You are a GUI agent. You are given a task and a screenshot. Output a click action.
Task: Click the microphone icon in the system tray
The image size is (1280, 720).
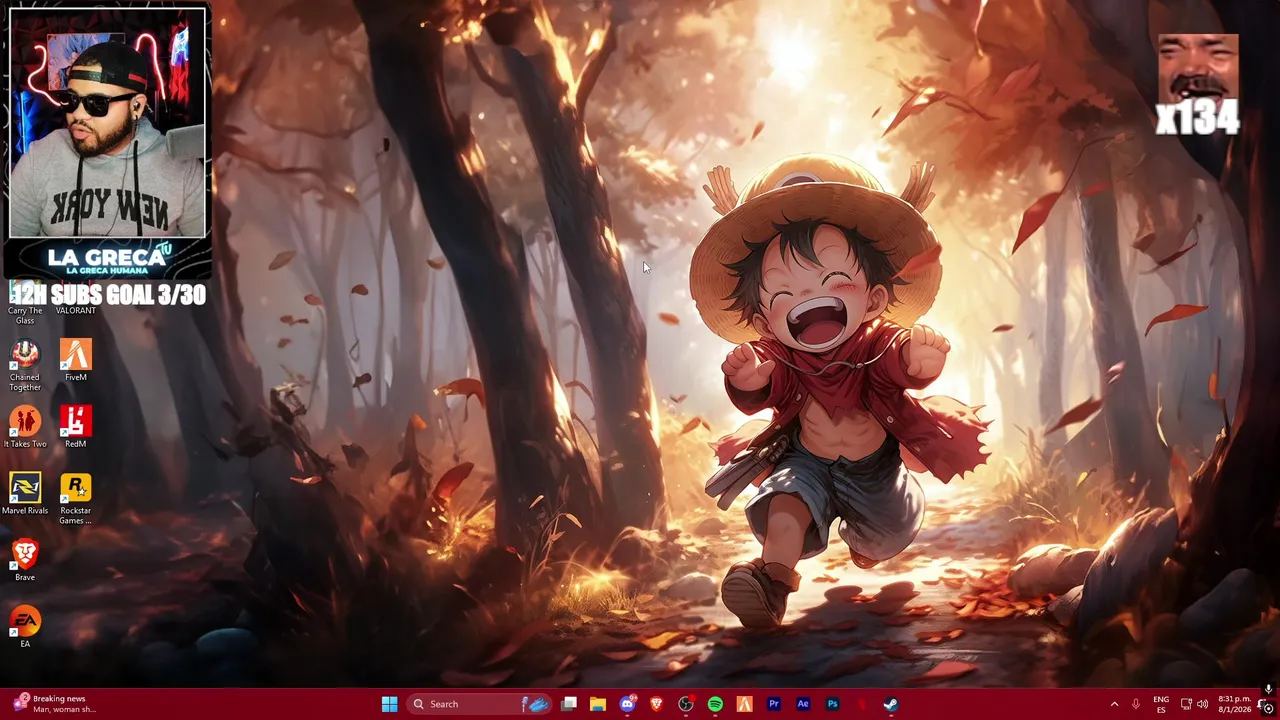click(x=1136, y=704)
